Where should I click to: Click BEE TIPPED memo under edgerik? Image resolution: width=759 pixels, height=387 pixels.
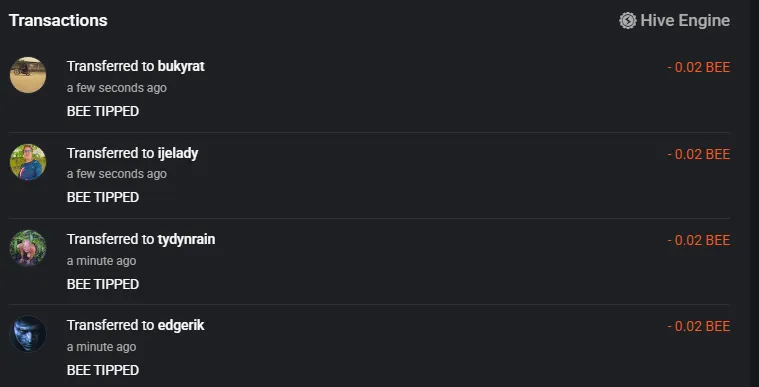pos(103,371)
